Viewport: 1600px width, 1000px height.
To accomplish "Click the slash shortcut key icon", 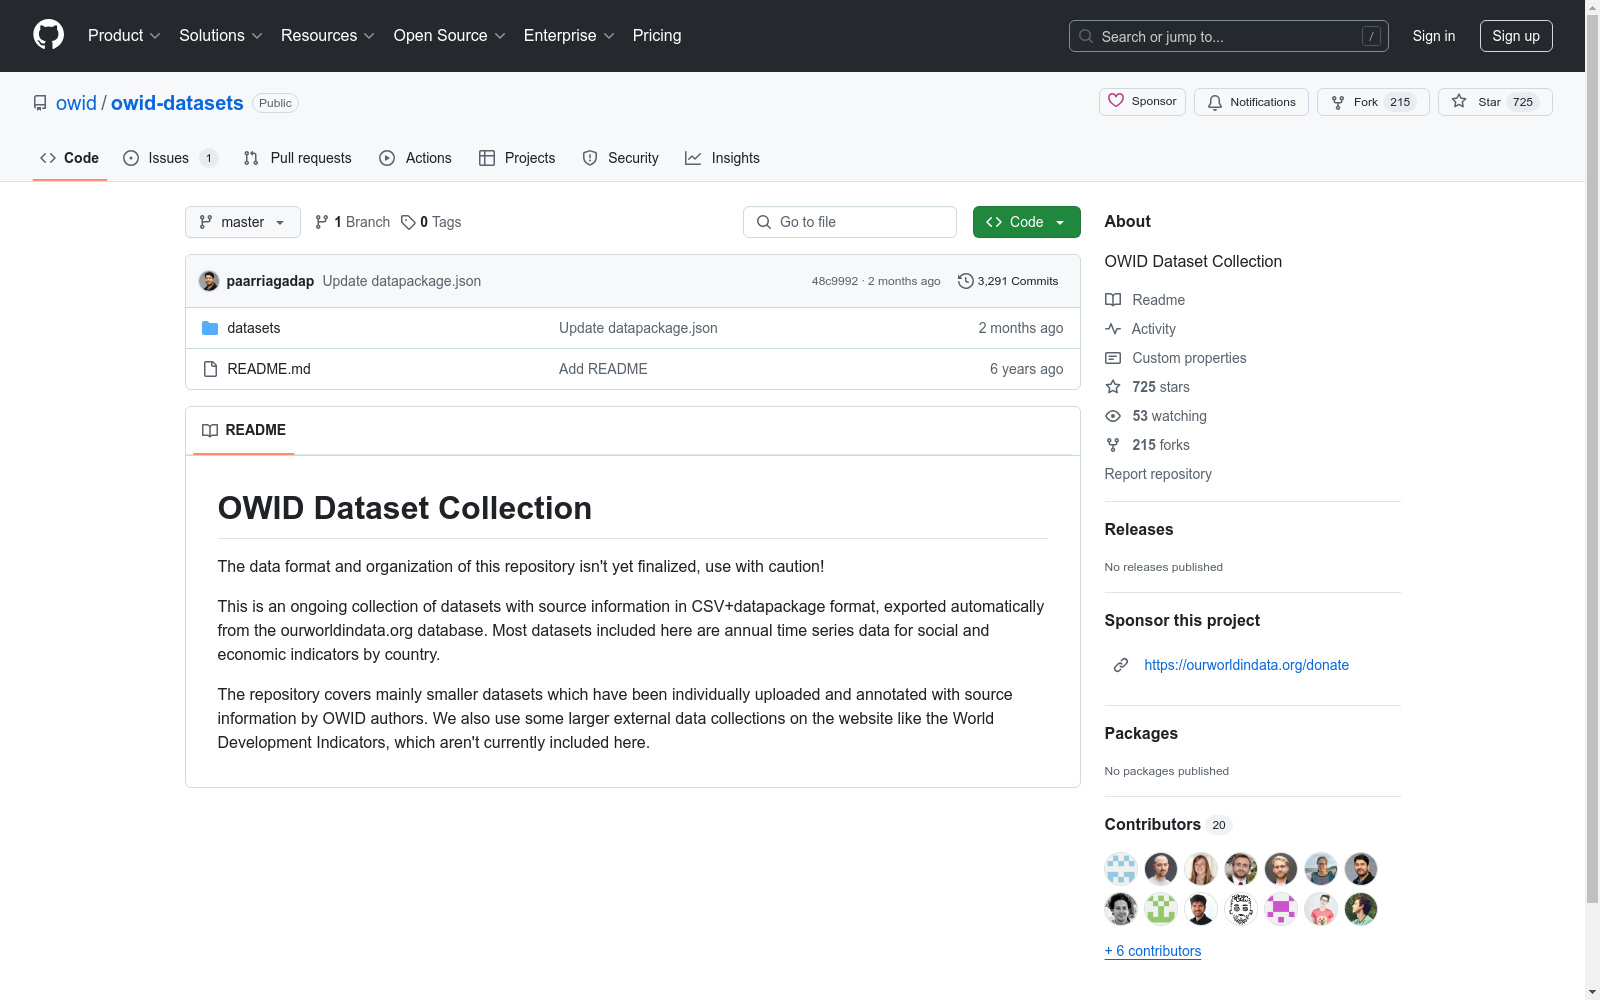I will (x=1371, y=36).
